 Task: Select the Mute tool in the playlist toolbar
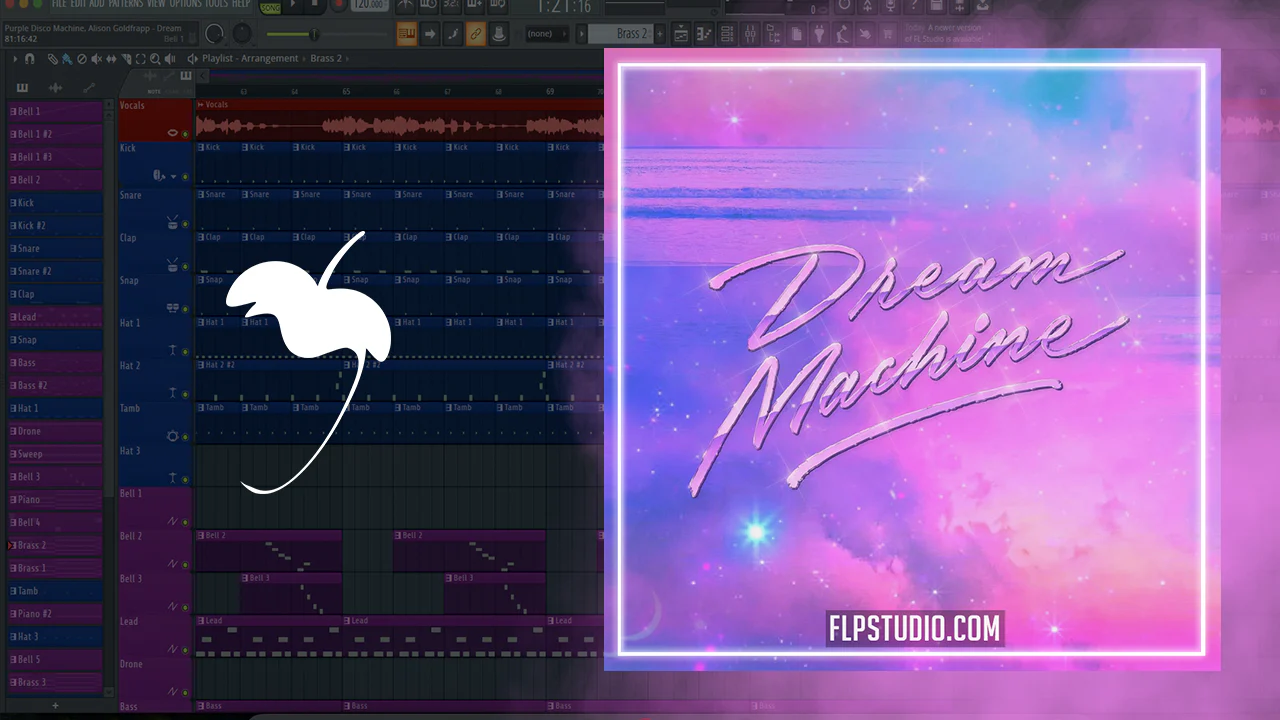95,59
